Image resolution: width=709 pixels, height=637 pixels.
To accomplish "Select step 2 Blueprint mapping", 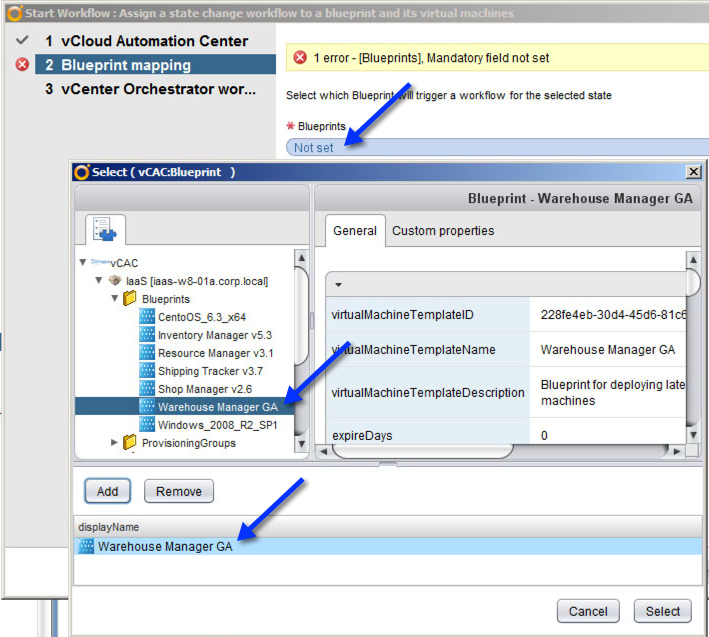I will click(x=155, y=65).
